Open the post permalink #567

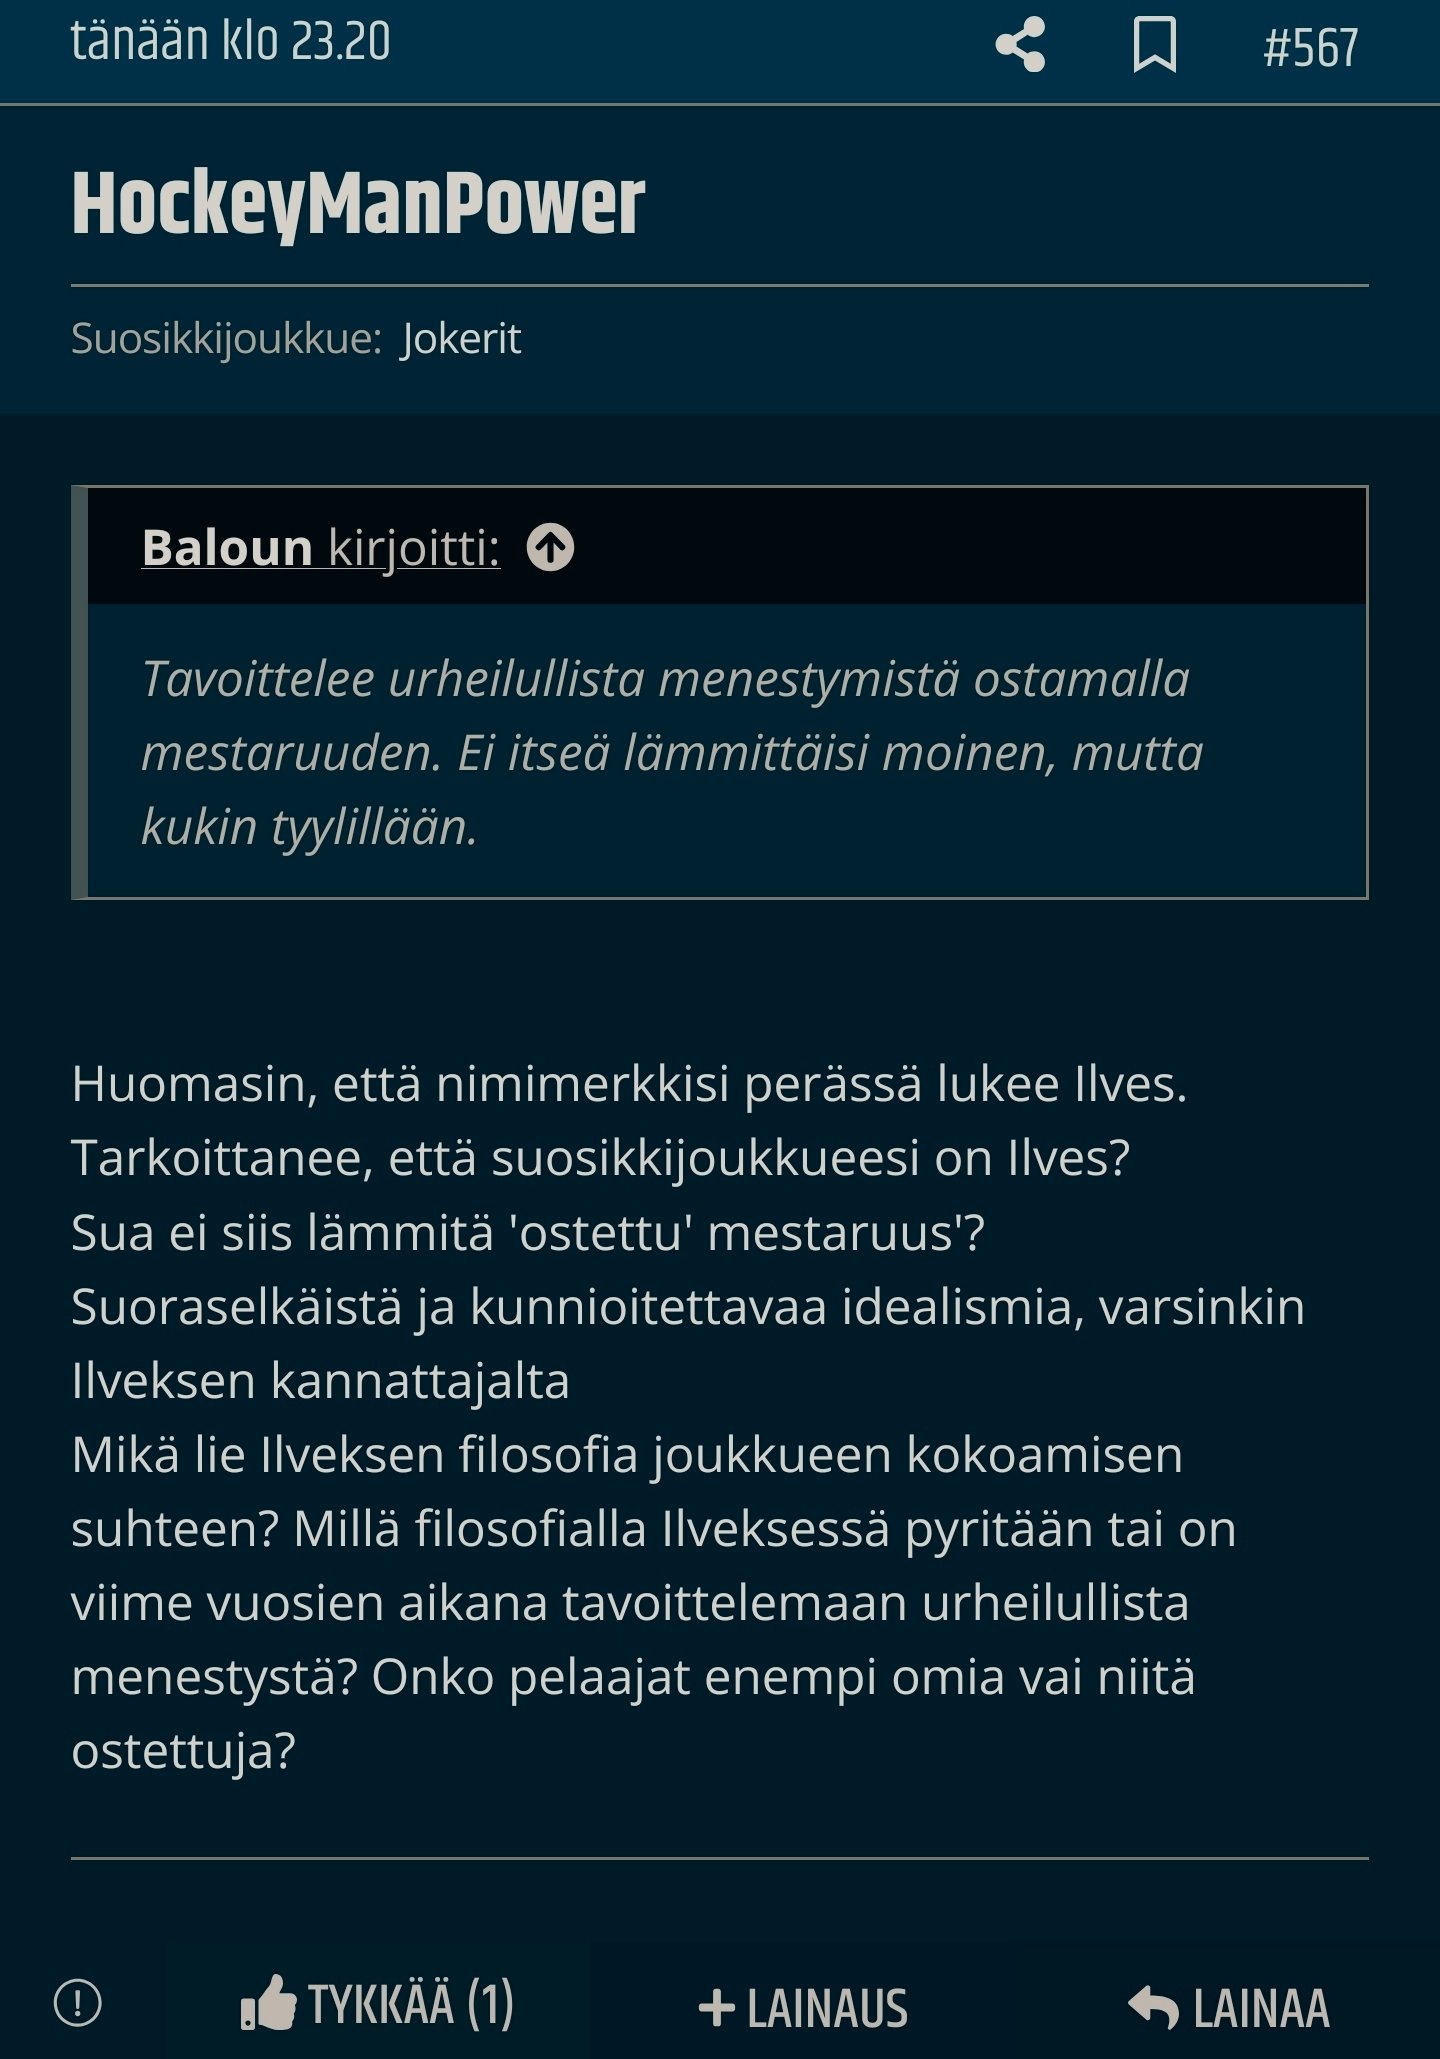tap(1311, 48)
